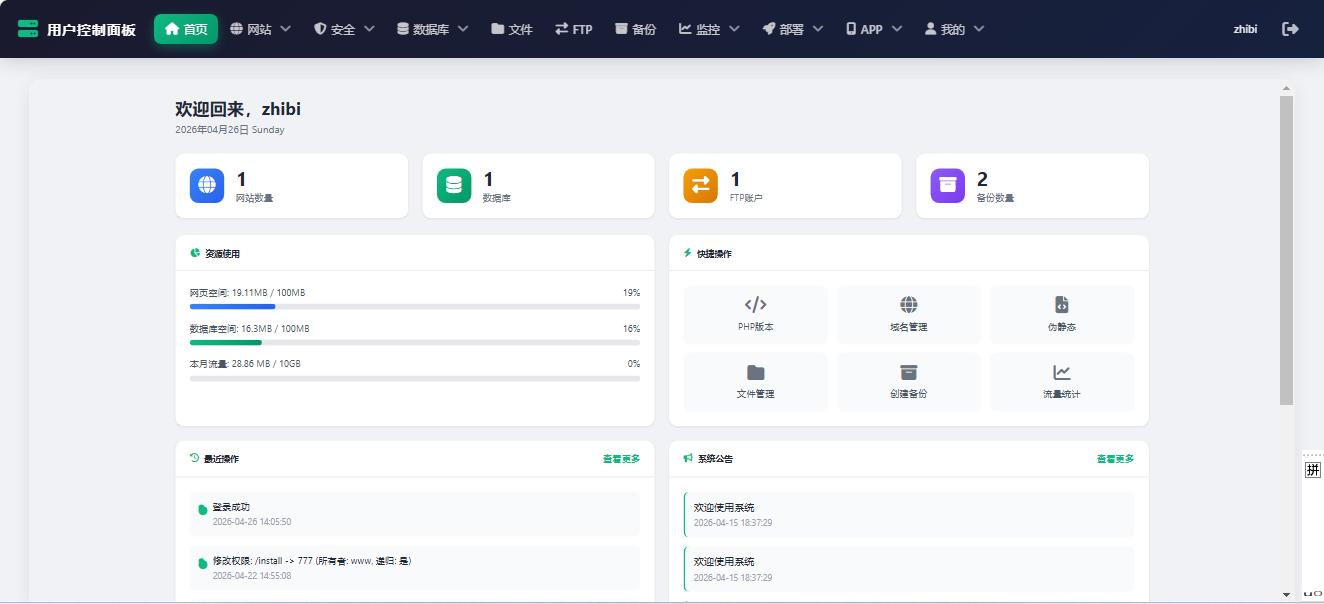This screenshot has height=604, width=1324.
Task: Open the 流量统计 quick action
Action: tap(1062, 382)
